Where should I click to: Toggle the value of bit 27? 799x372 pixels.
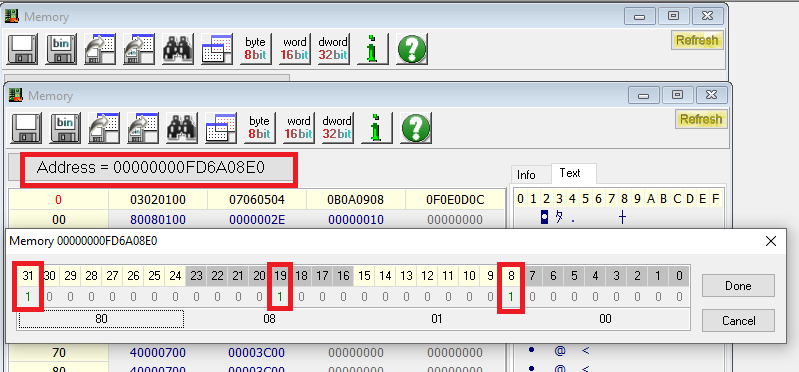(x=113, y=297)
